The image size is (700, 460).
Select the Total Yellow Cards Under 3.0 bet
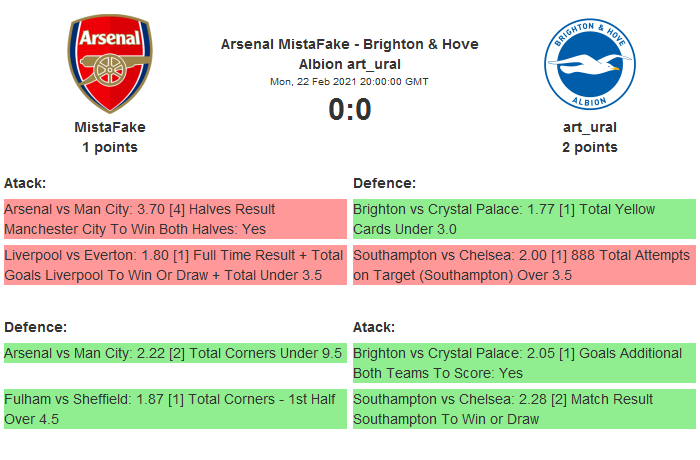point(523,219)
